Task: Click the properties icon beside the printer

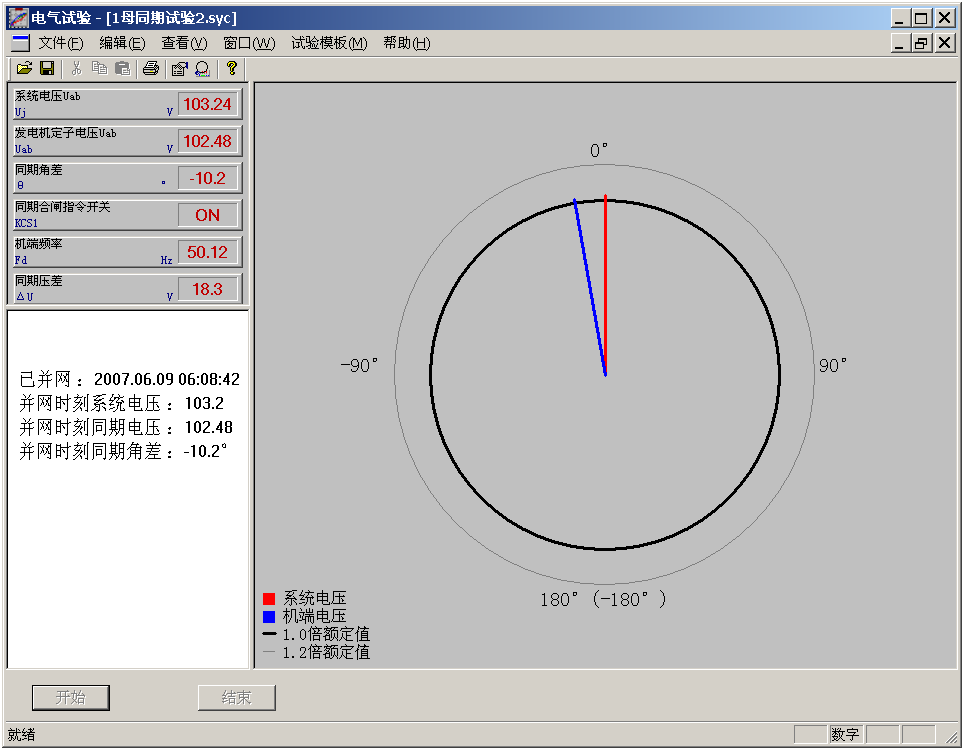Action: click(x=179, y=68)
